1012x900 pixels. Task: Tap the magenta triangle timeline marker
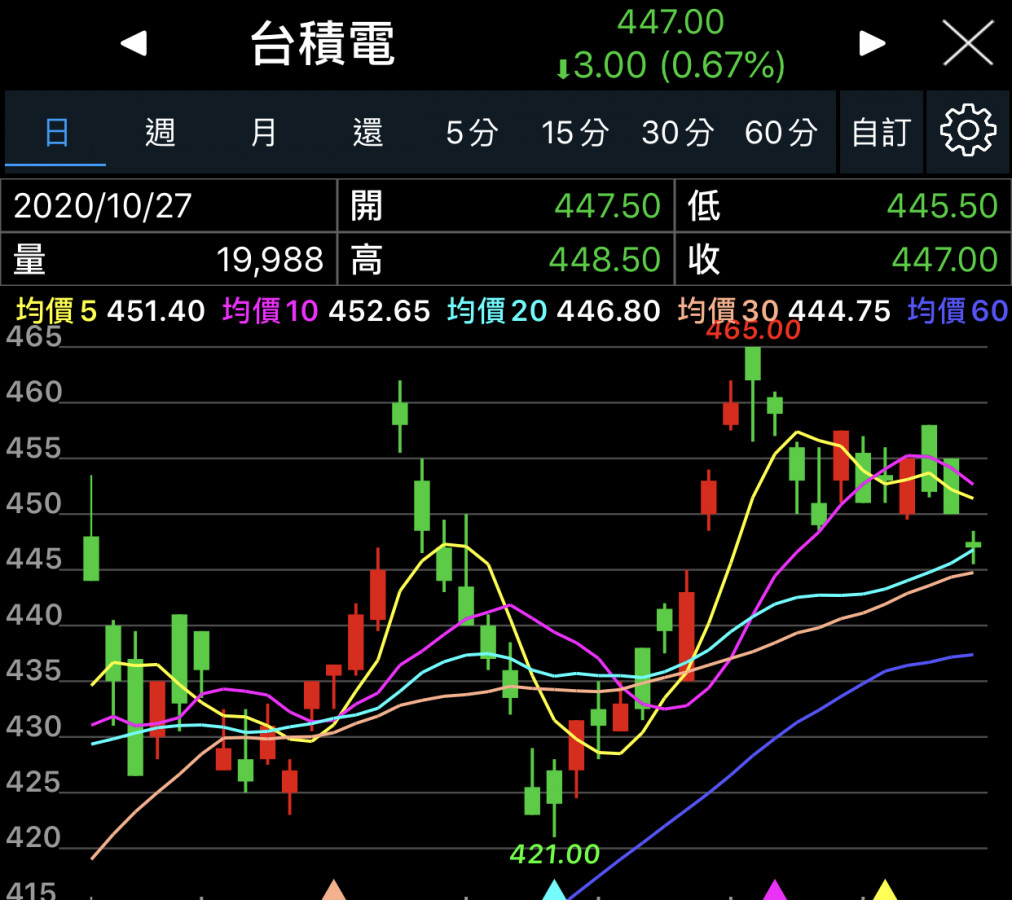click(x=774, y=889)
